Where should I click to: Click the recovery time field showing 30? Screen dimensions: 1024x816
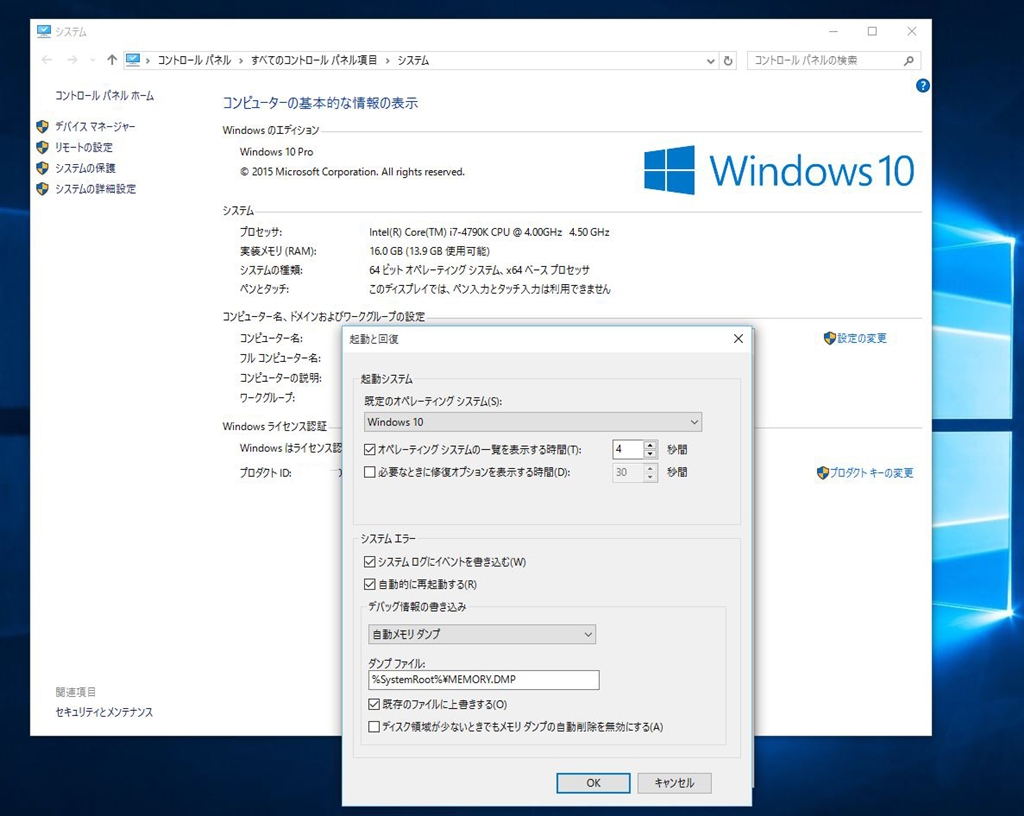click(628, 472)
